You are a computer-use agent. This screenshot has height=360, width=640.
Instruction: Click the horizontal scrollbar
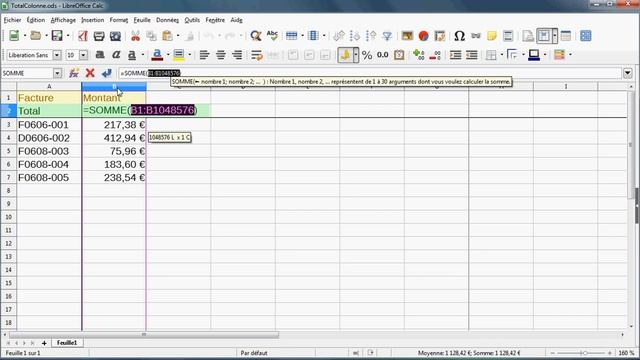pyautogui.click(x=144, y=335)
